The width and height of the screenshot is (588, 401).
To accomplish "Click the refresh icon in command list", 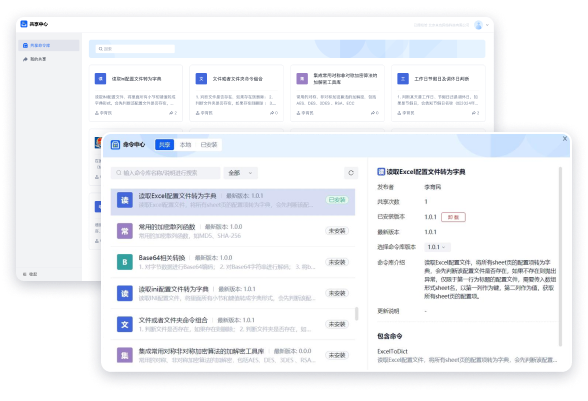I will click(x=351, y=173).
